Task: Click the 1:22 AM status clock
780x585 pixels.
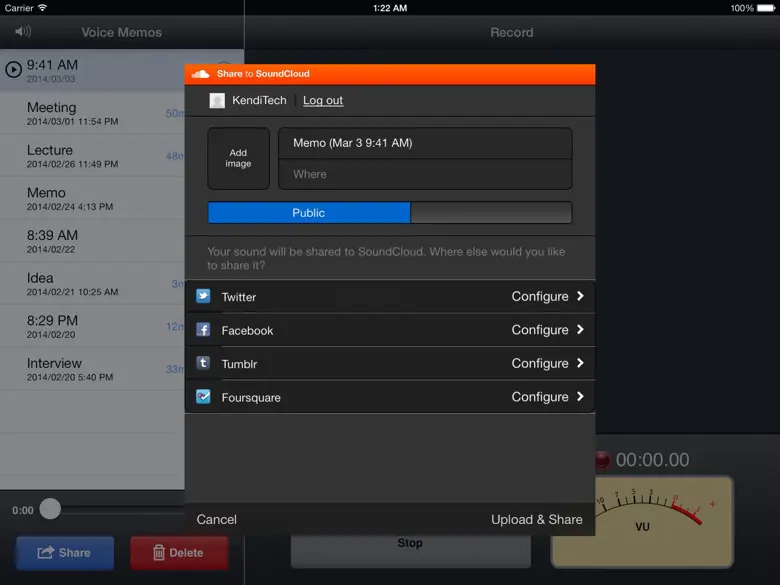Action: click(x=390, y=8)
